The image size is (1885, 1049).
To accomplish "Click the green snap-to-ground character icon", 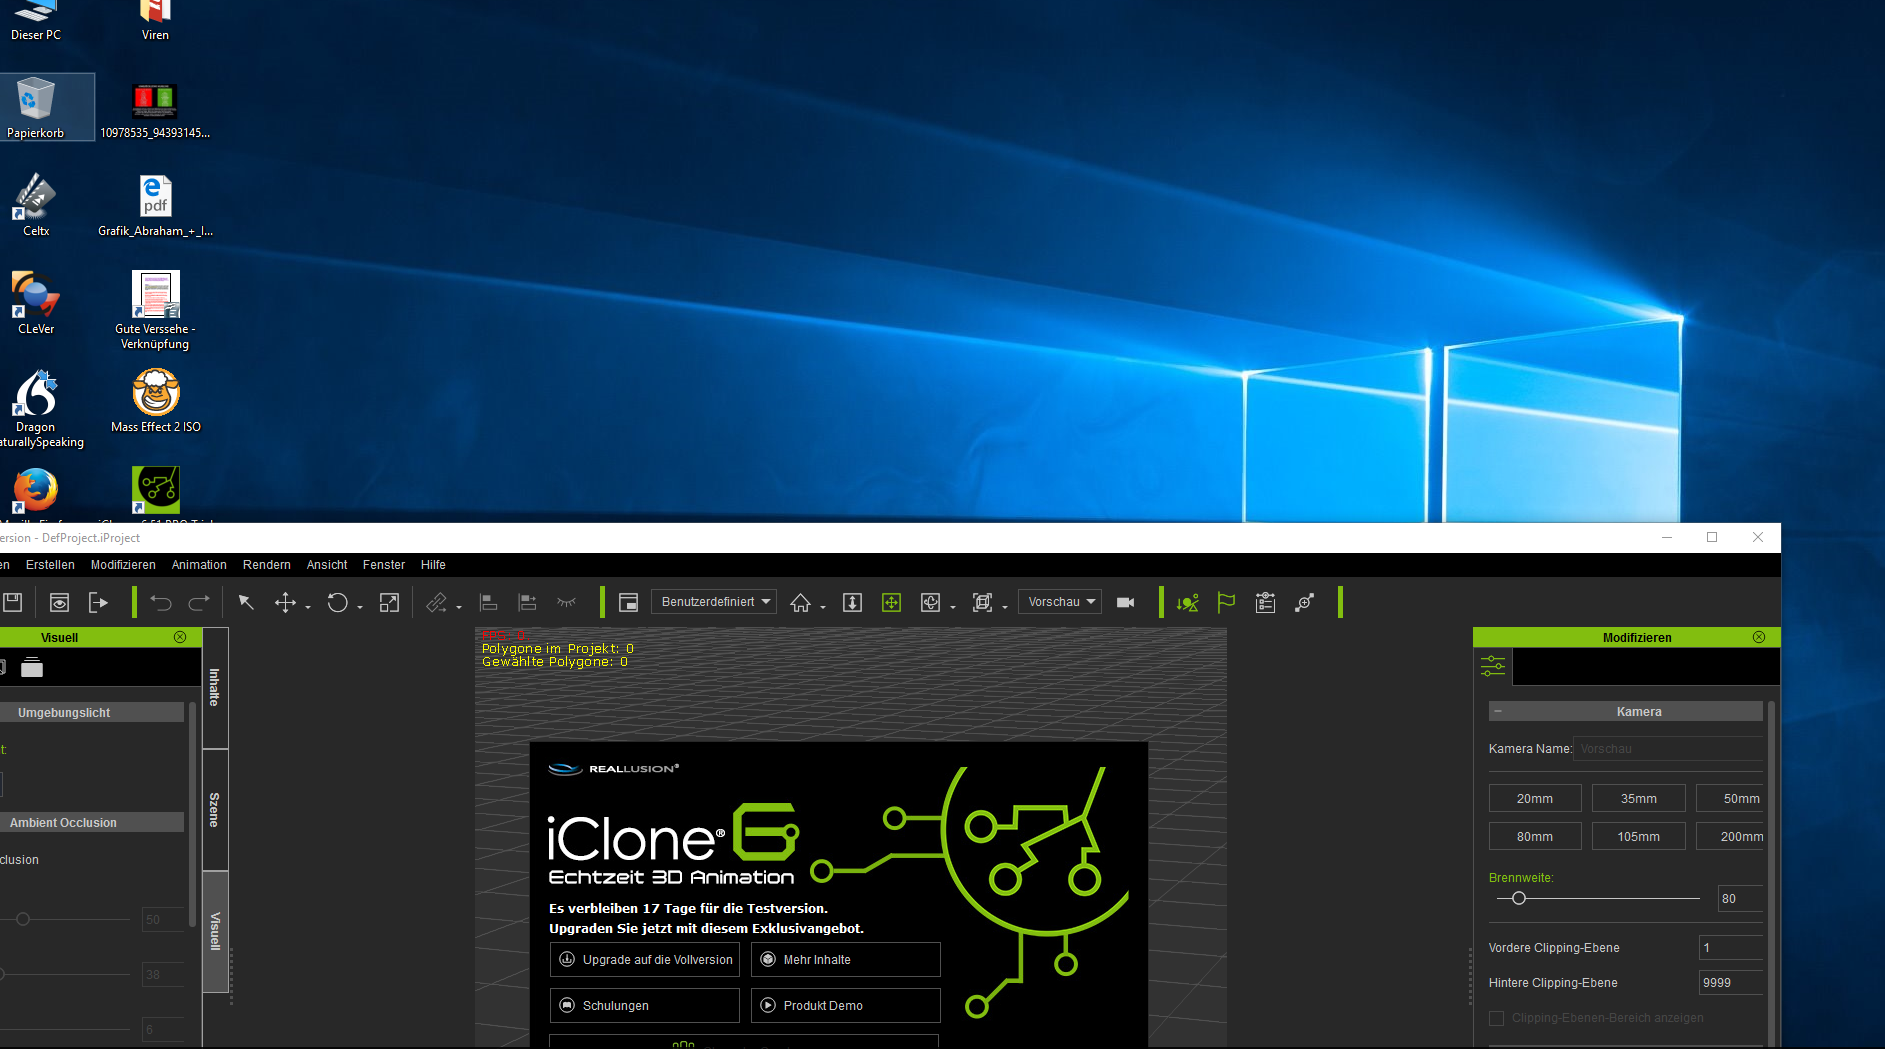I will pyautogui.click(x=1187, y=602).
